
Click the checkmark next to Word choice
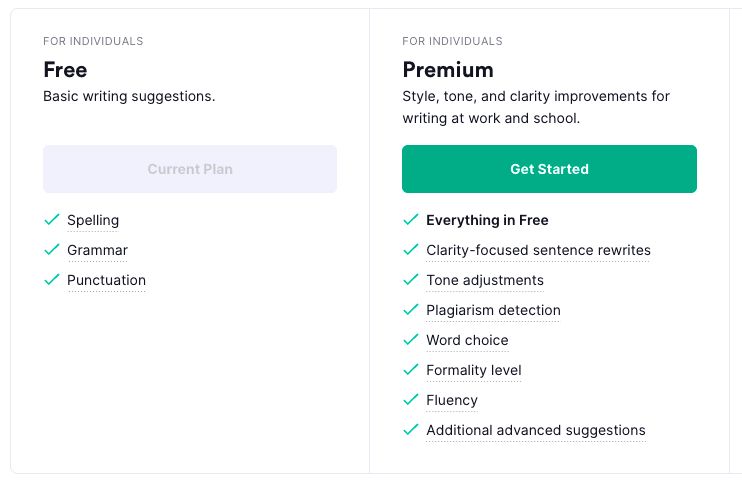pyautogui.click(x=411, y=339)
